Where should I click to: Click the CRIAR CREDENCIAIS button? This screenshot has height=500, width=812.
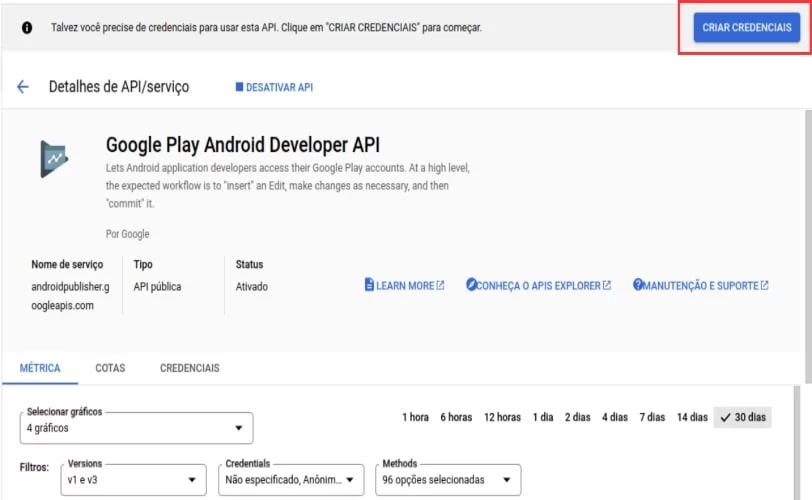click(x=747, y=27)
